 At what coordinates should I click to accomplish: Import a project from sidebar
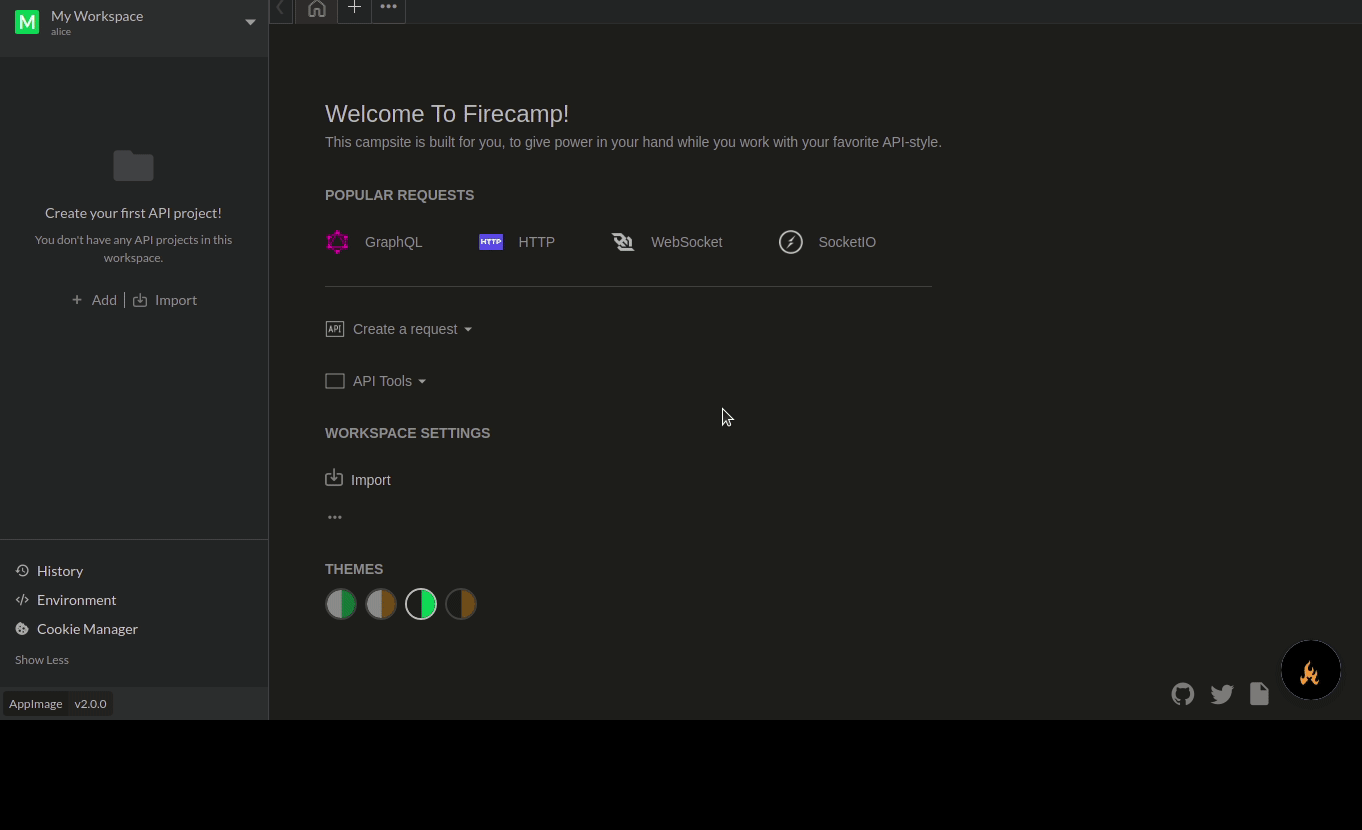[x=165, y=300]
